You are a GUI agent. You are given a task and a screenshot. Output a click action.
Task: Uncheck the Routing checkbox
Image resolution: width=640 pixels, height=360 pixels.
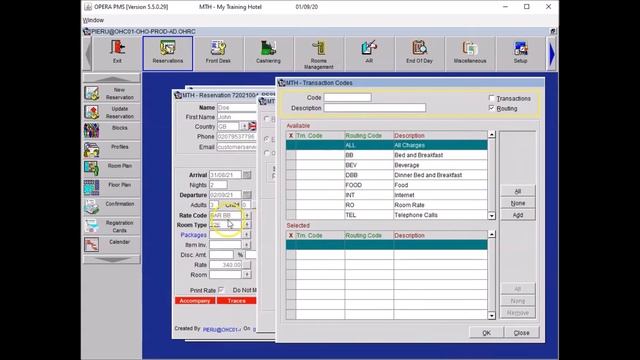point(491,108)
